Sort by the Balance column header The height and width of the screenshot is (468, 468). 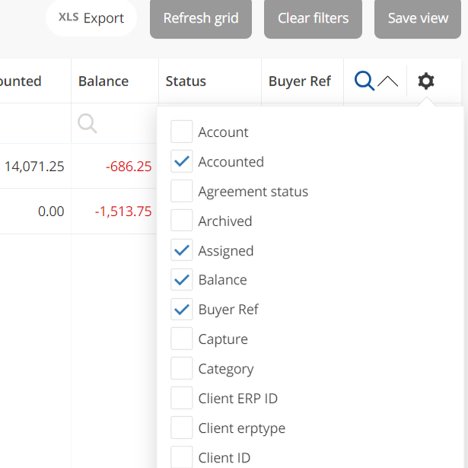(x=103, y=81)
